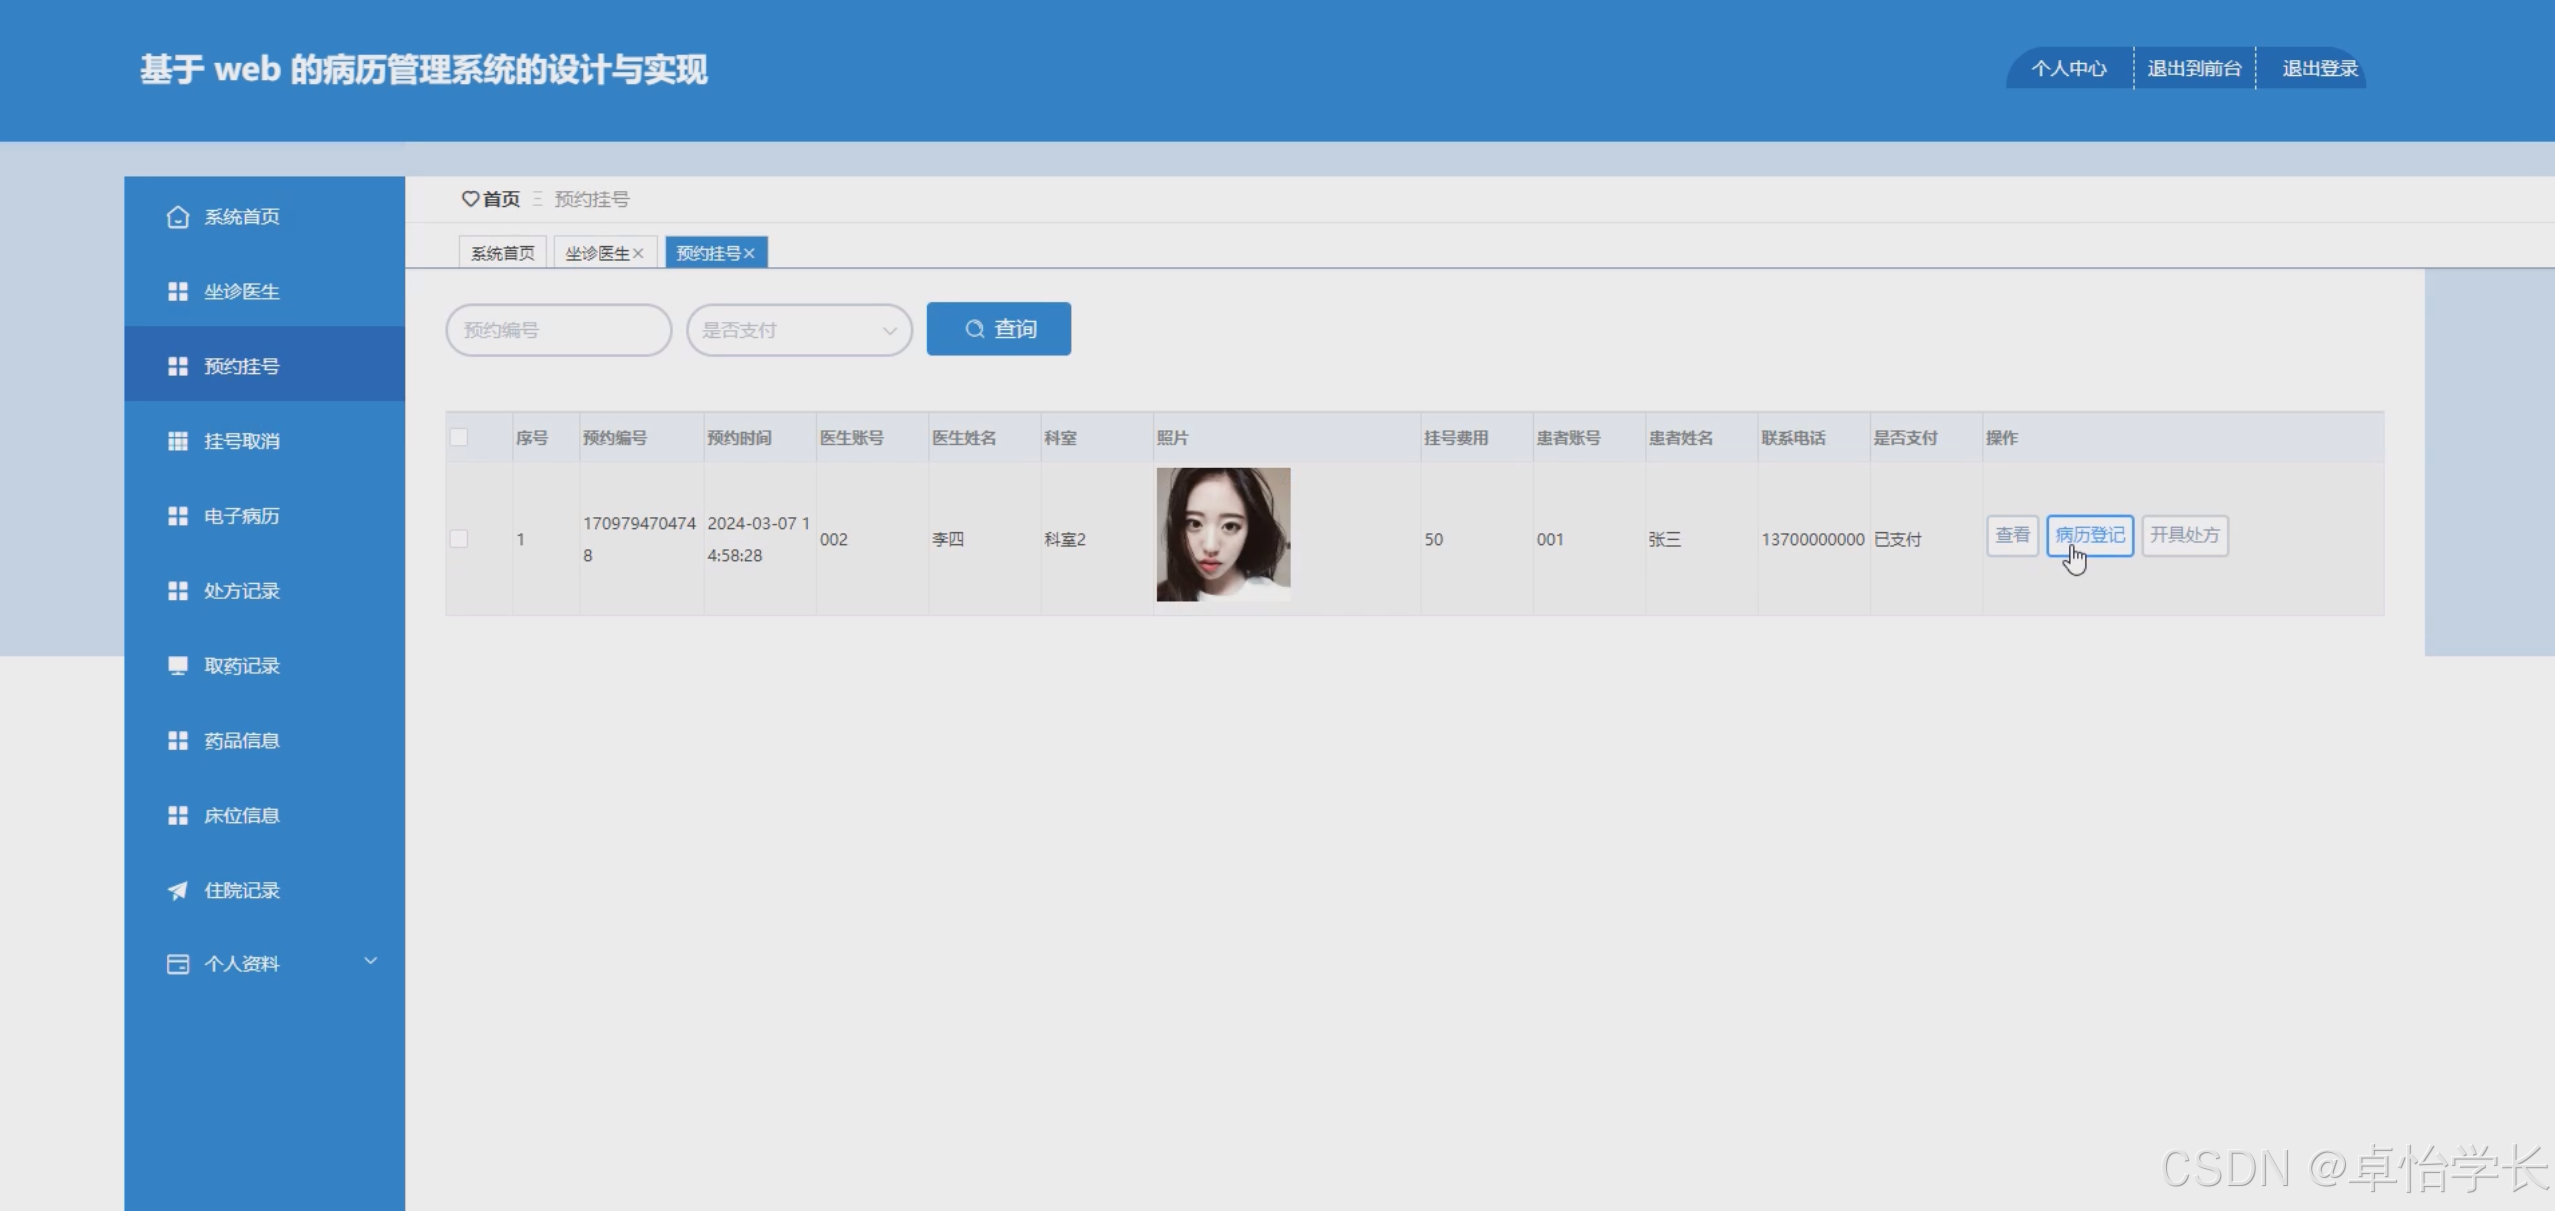Click the card icon beside 个人资料
The width and height of the screenshot is (2555, 1211).
pyautogui.click(x=177, y=964)
